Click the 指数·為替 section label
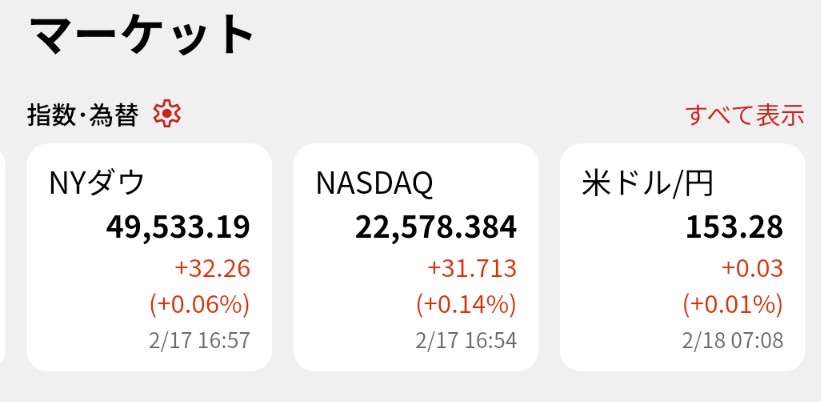The image size is (821, 402). point(82,116)
